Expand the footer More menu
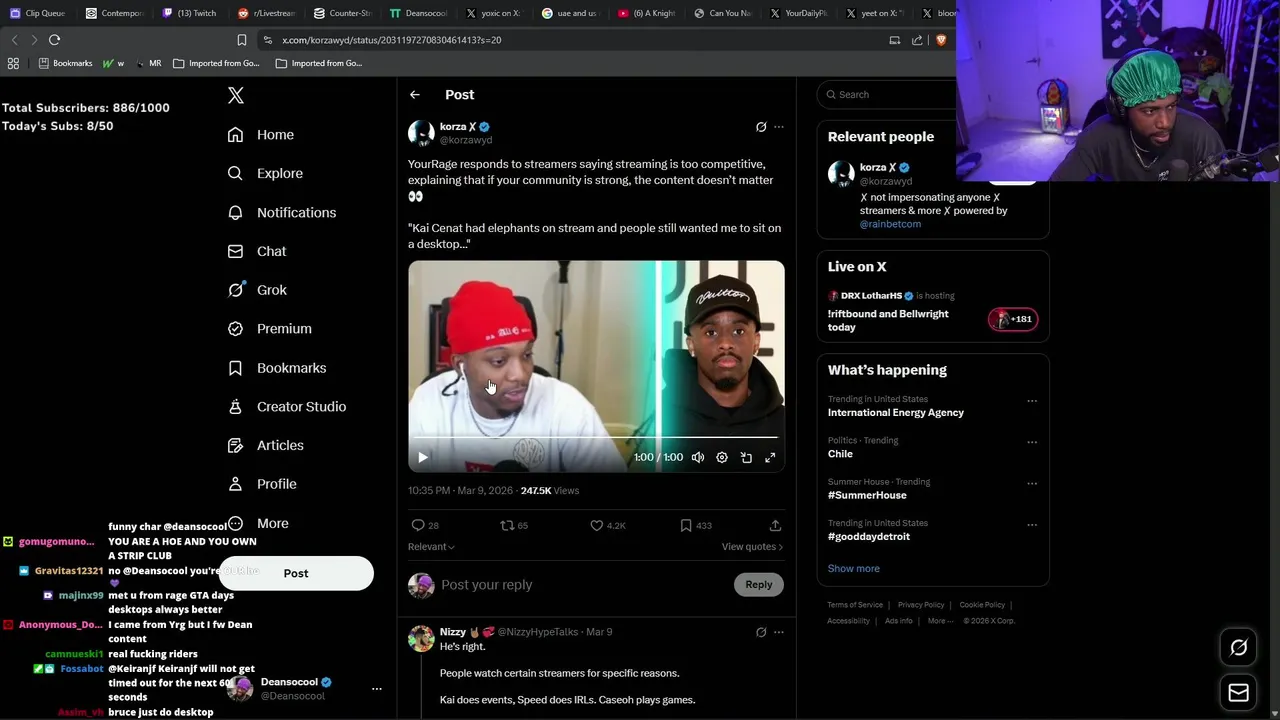Image resolution: width=1280 pixels, height=720 pixels. click(939, 621)
